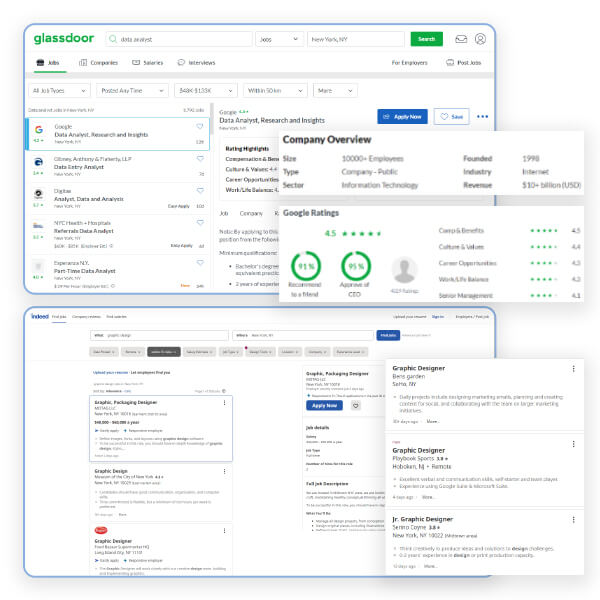Save Digitas Analyst job with heart
Viewport: 600px width, 600px height.
(x=200, y=190)
